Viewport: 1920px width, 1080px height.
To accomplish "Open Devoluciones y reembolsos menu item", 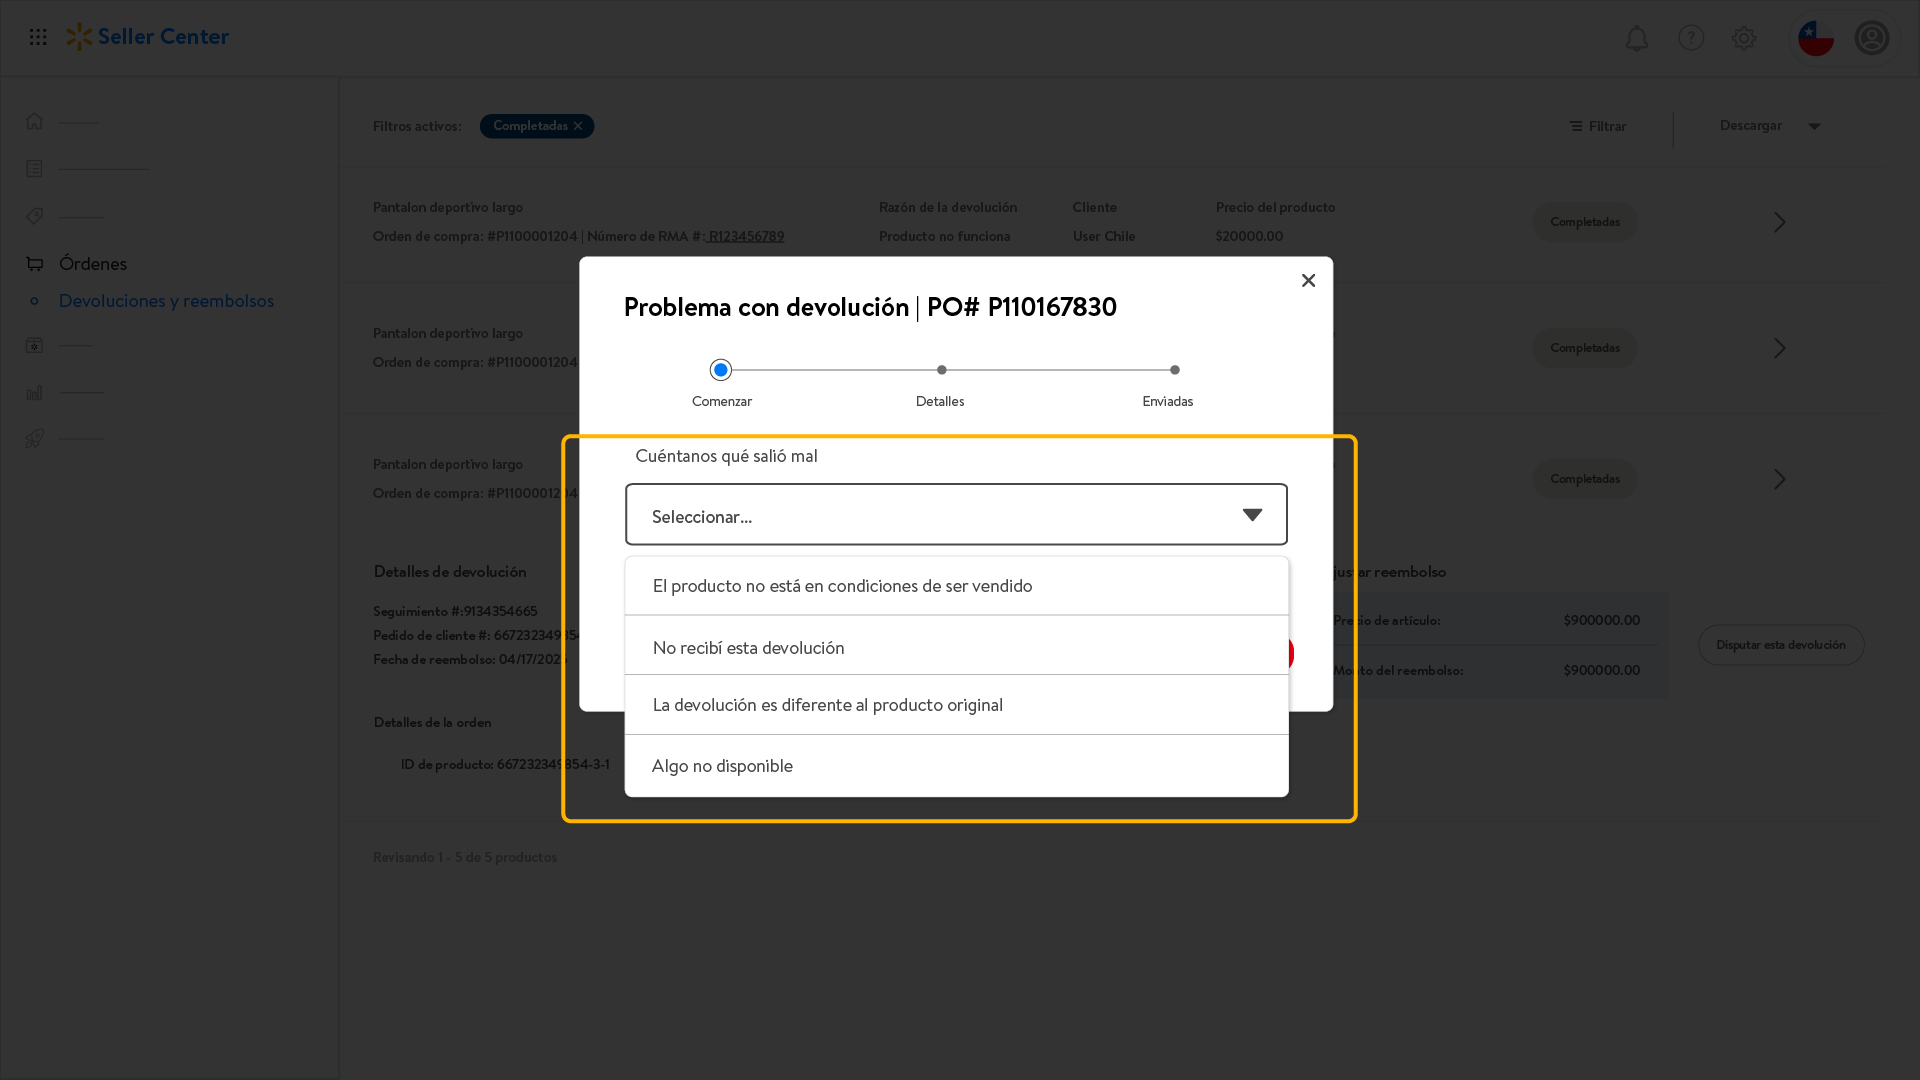I will coord(166,301).
